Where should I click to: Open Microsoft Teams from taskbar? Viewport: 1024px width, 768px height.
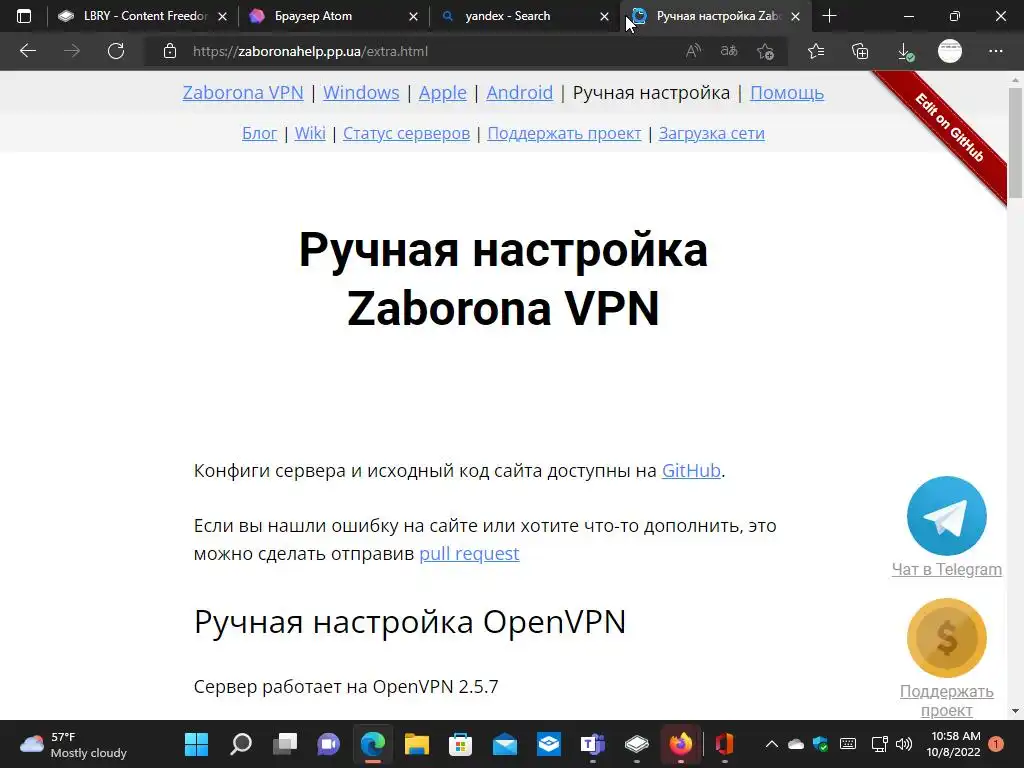593,744
